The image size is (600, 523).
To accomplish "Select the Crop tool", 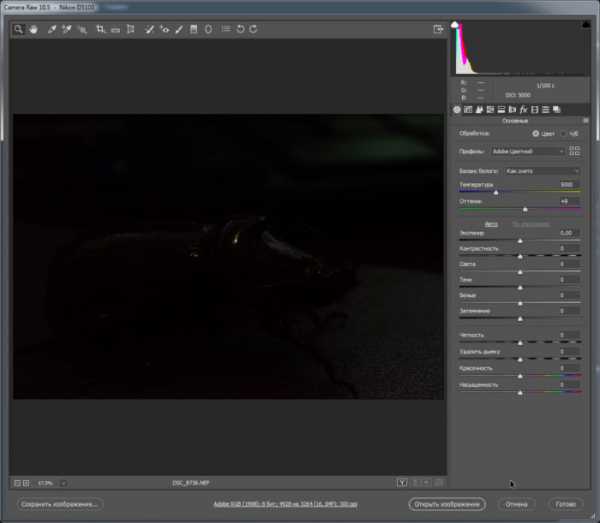I will coord(101,30).
